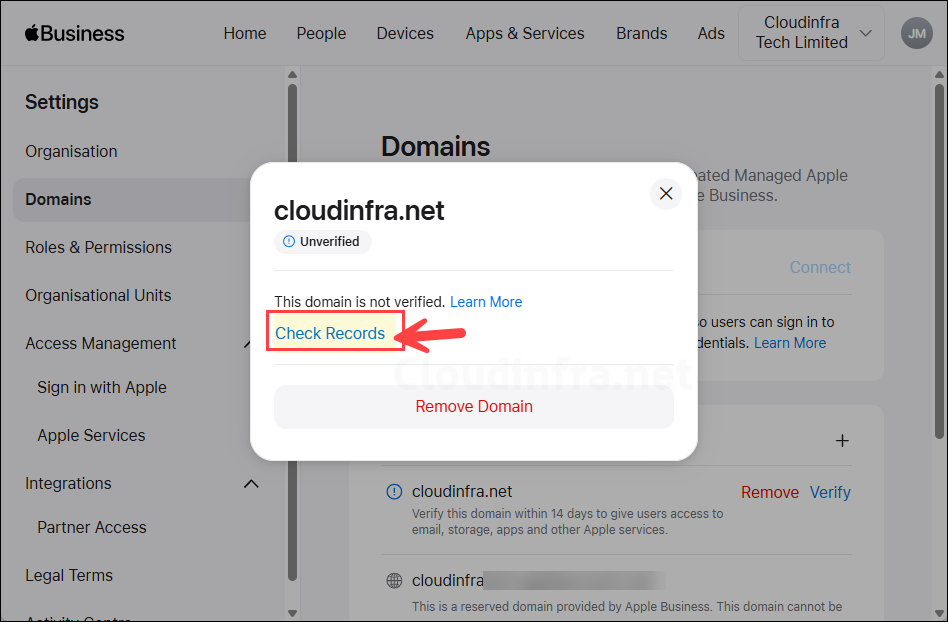The image size is (948, 622).
Task: Open Cloudinfra Tech Limited organisation dropdown
Action: click(811, 33)
